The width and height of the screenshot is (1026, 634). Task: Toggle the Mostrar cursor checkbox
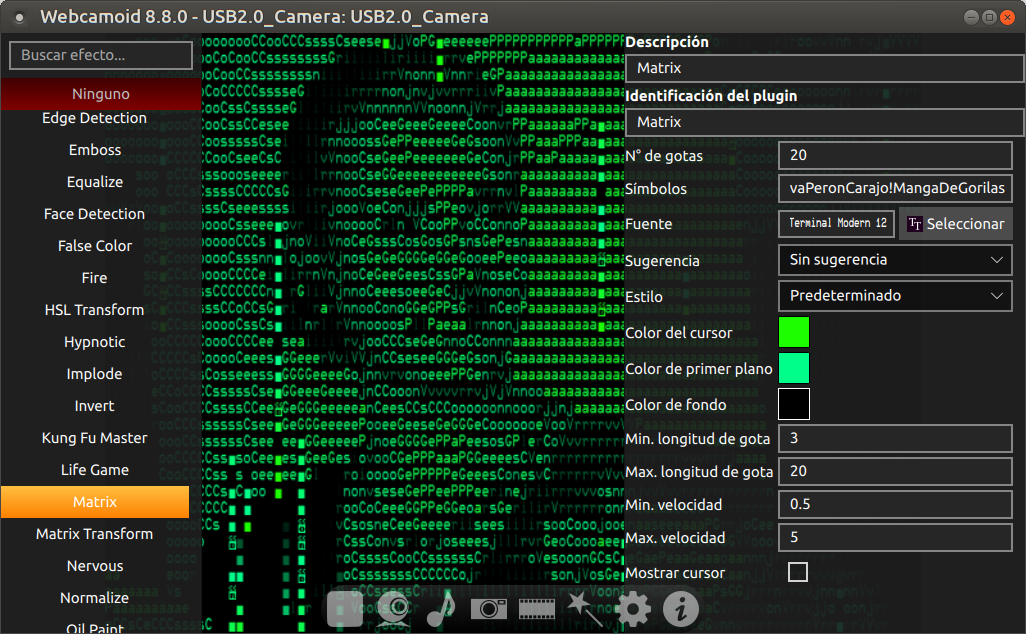pos(798,572)
